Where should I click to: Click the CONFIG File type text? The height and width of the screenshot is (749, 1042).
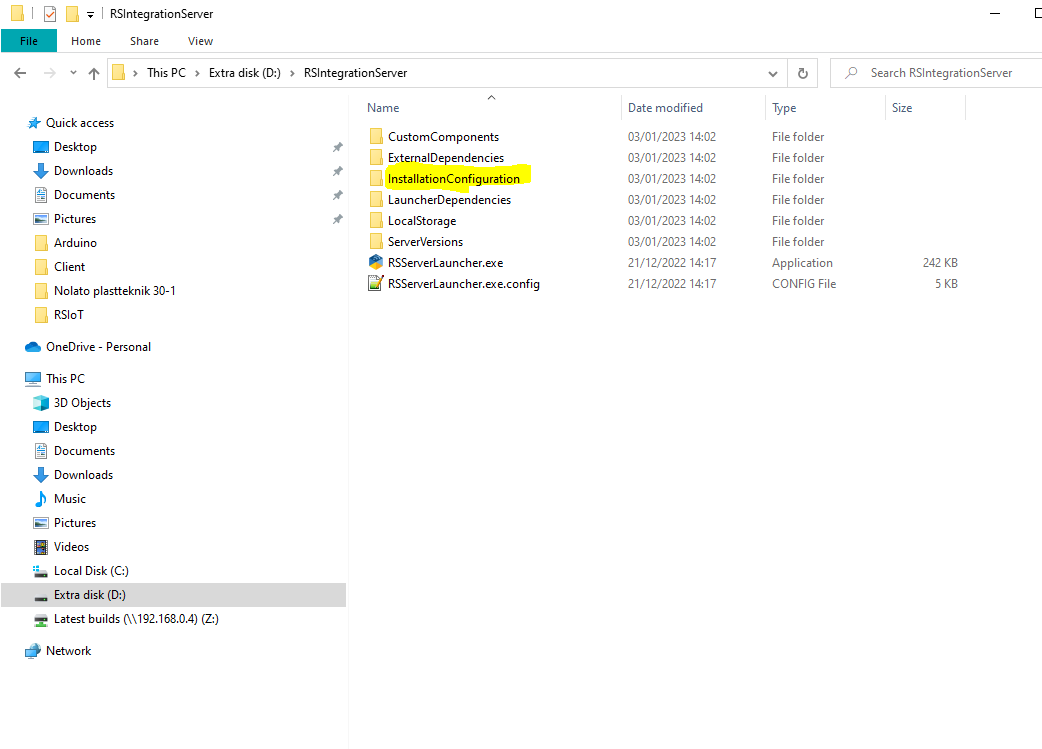[x=804, y=284]
